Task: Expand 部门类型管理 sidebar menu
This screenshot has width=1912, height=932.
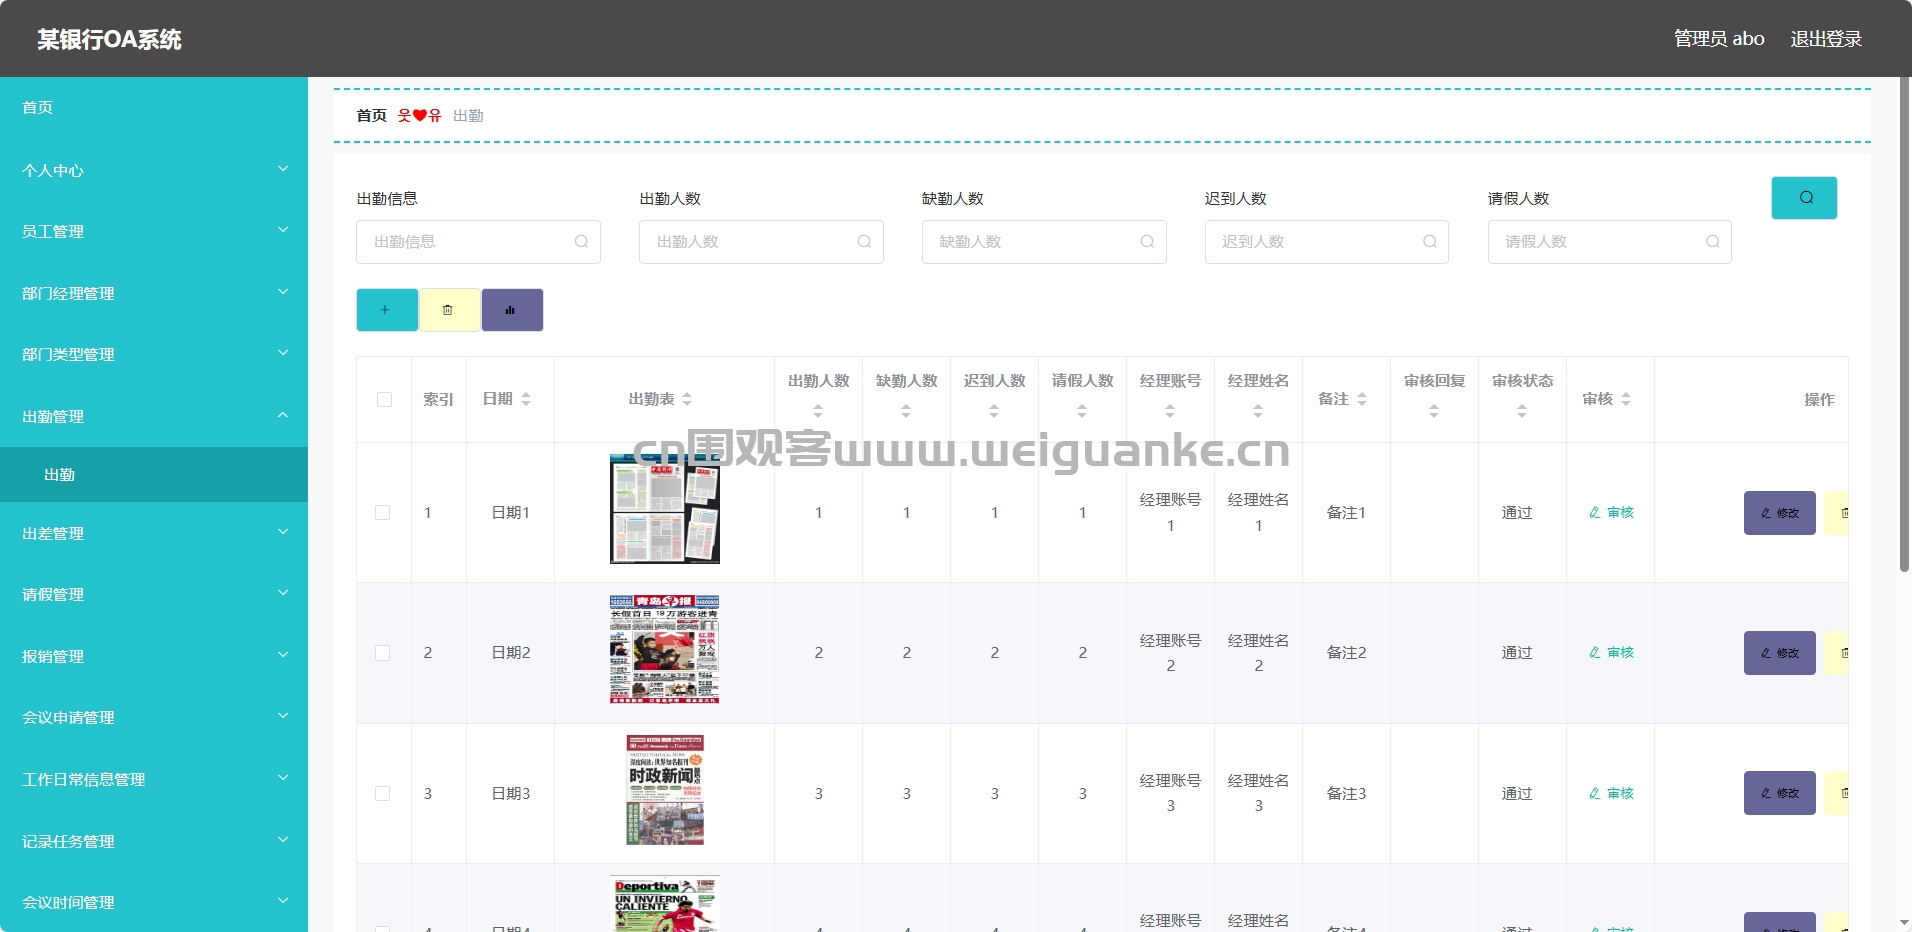Action: 154,354
